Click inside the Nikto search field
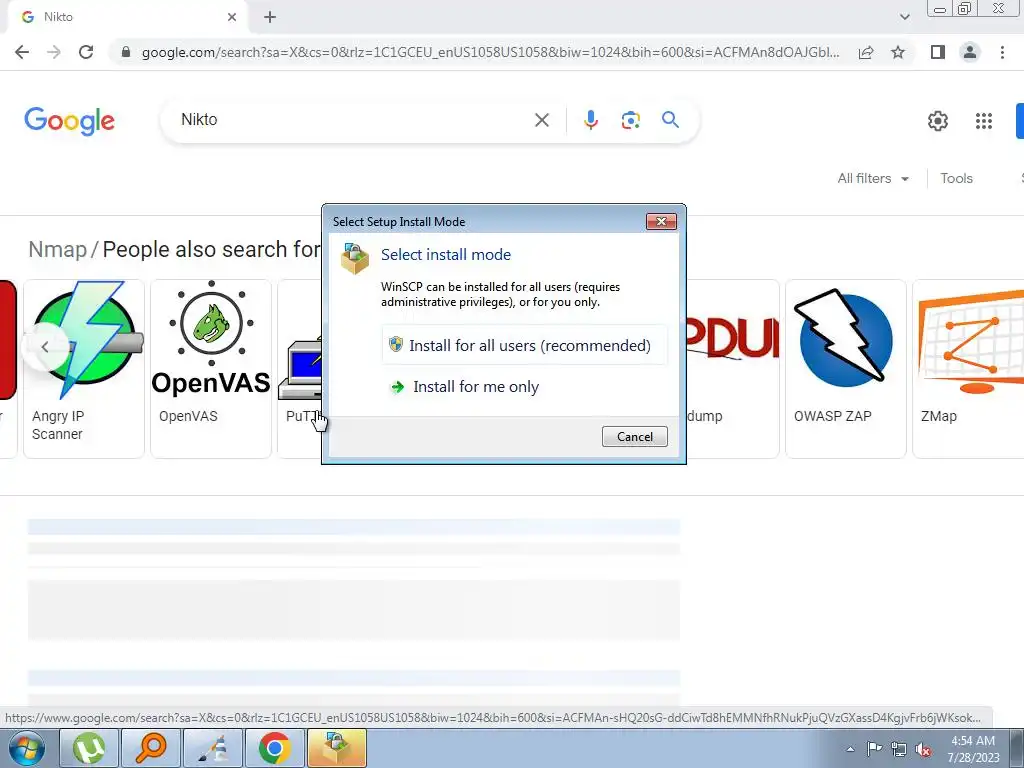Viewport: 1024px width, 768px height. click(353, 120)
